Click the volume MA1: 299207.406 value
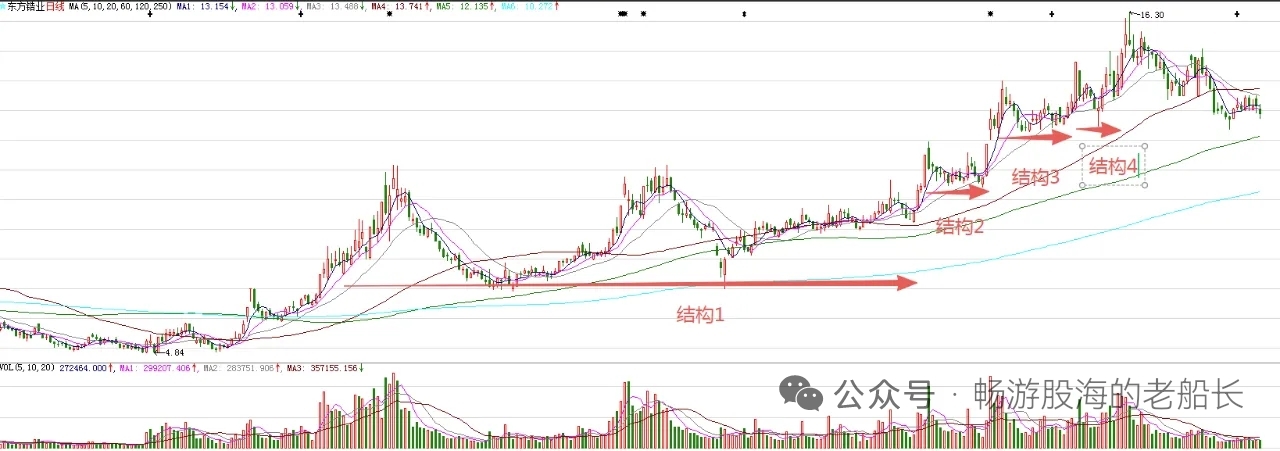The height and width of the screenshot is (451, 1280). [x=156, y=368]
